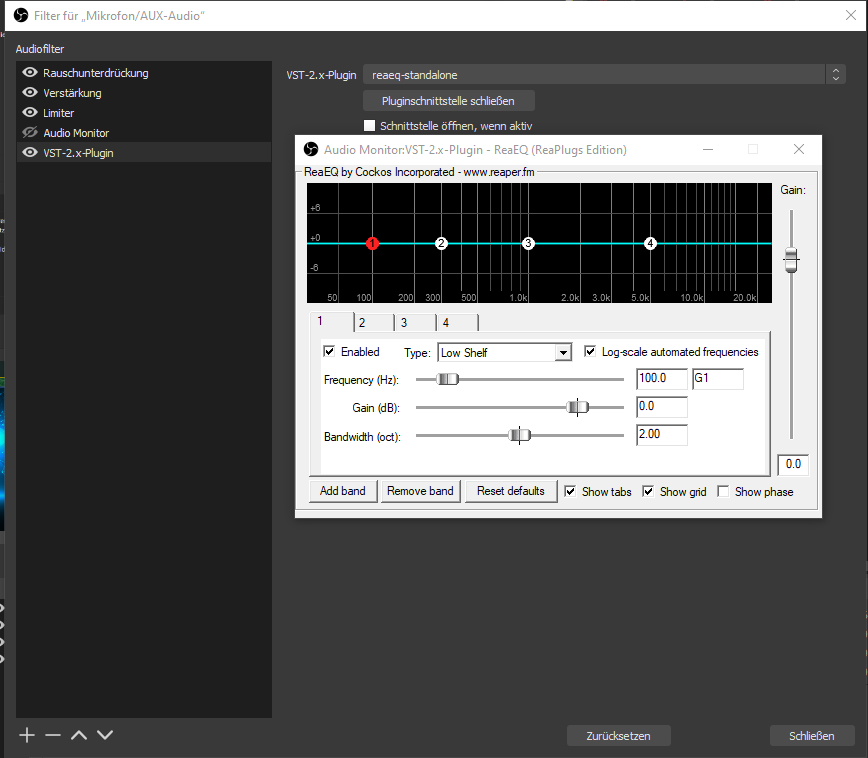Select red EQ band point 1
Screen dimensions: 868x758
pyautogui.click(x=372, y=243)
